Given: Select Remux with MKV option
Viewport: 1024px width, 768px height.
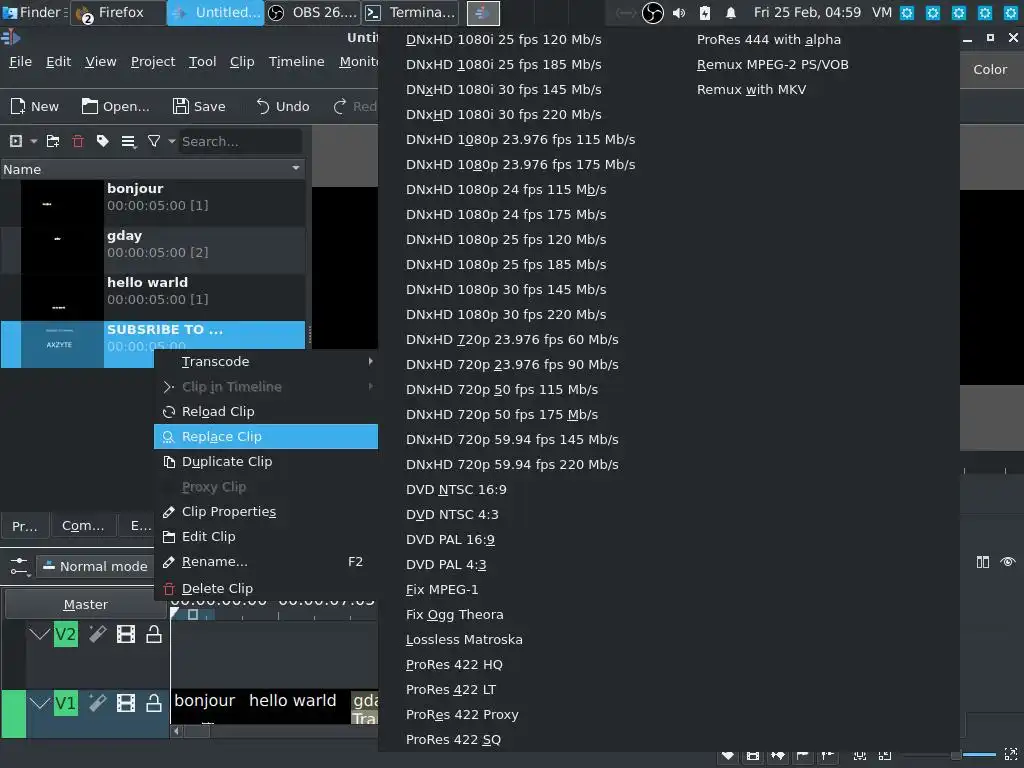Looking at the screenshot, I should pyautogui.click(x=751, y=89).
